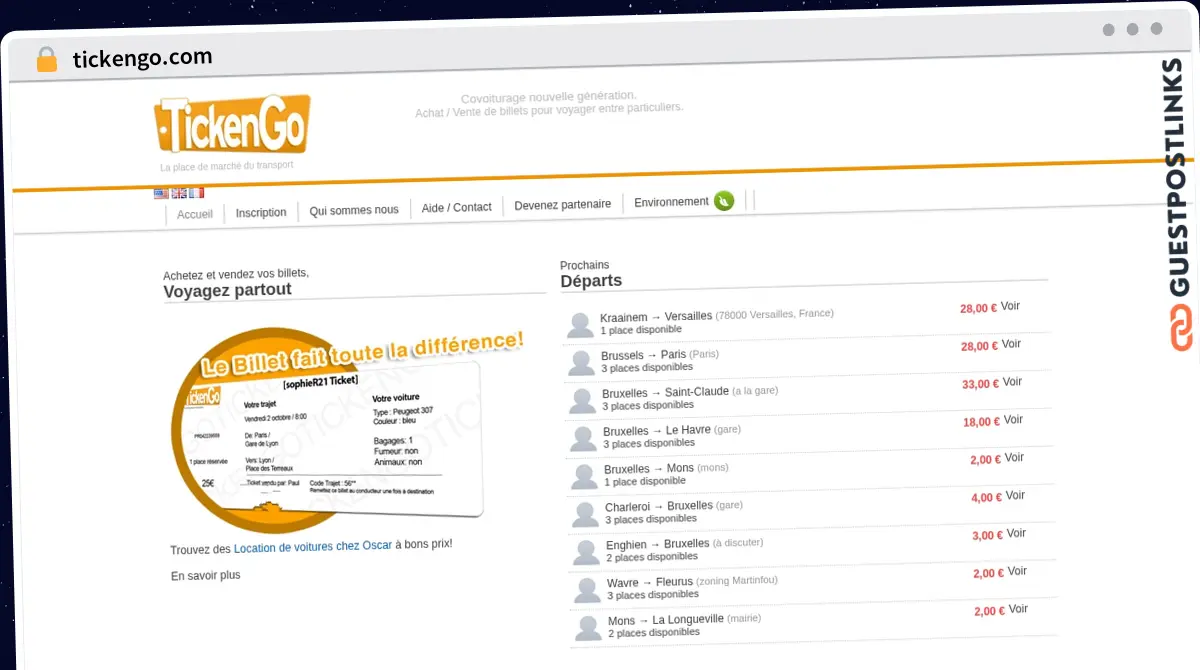Switch language with the US flag
This screenshot has height=670, width=1200.
click(x=161, y=193)
